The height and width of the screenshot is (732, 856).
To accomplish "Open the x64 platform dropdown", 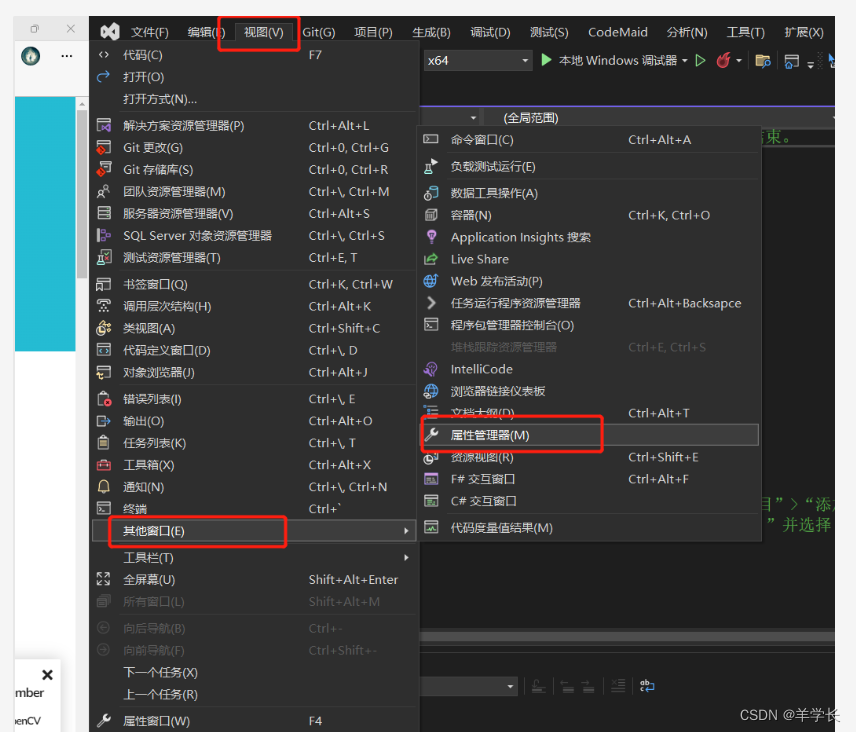I will 524,60.
